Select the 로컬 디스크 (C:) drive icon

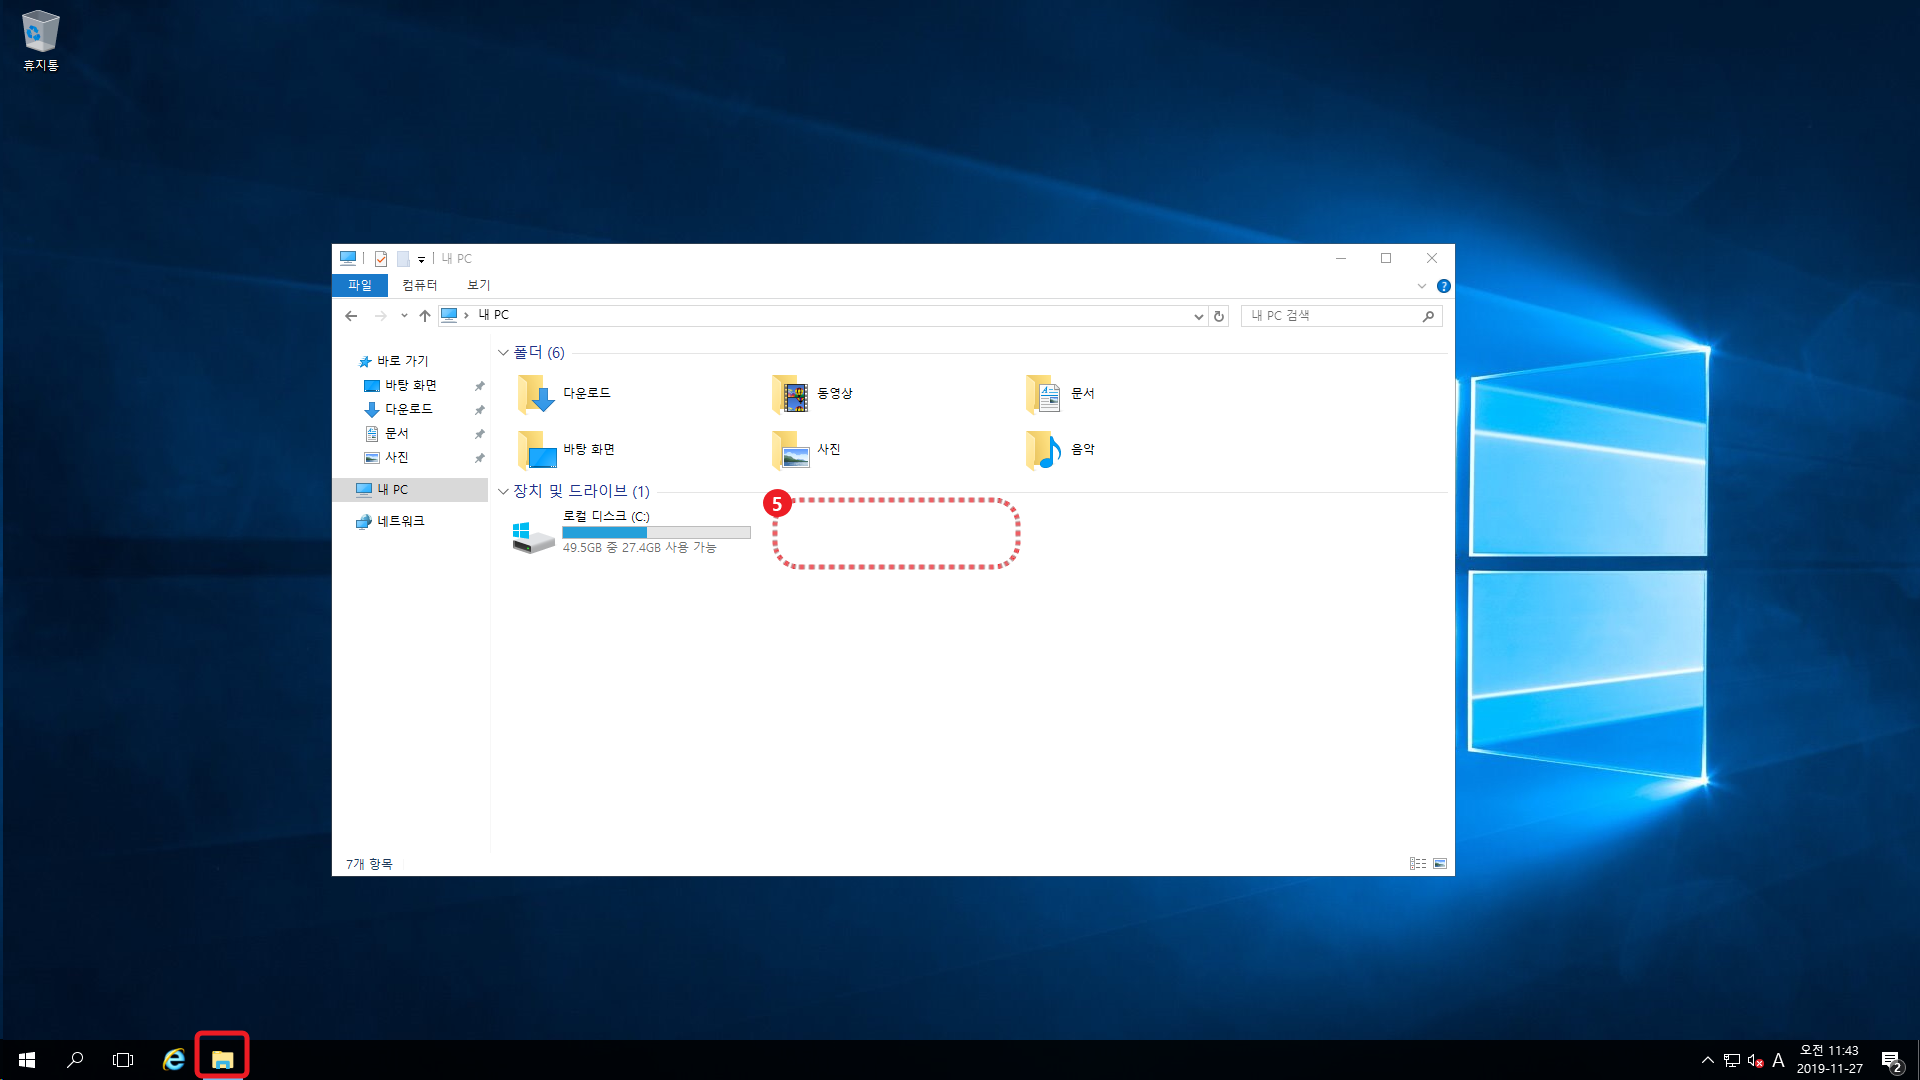(533, 536)
